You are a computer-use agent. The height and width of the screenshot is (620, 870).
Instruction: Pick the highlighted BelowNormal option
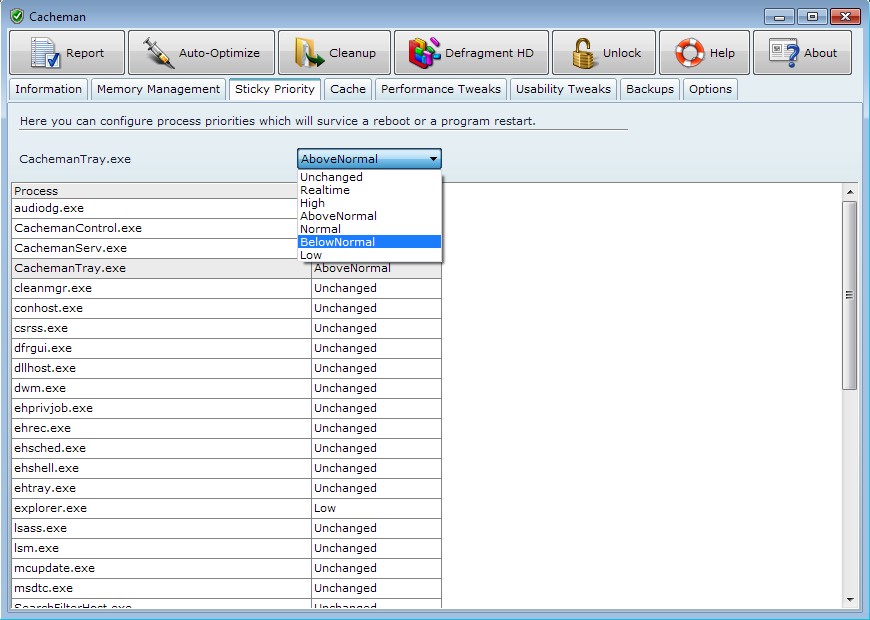pyautogui.click(x=370, y=242)
